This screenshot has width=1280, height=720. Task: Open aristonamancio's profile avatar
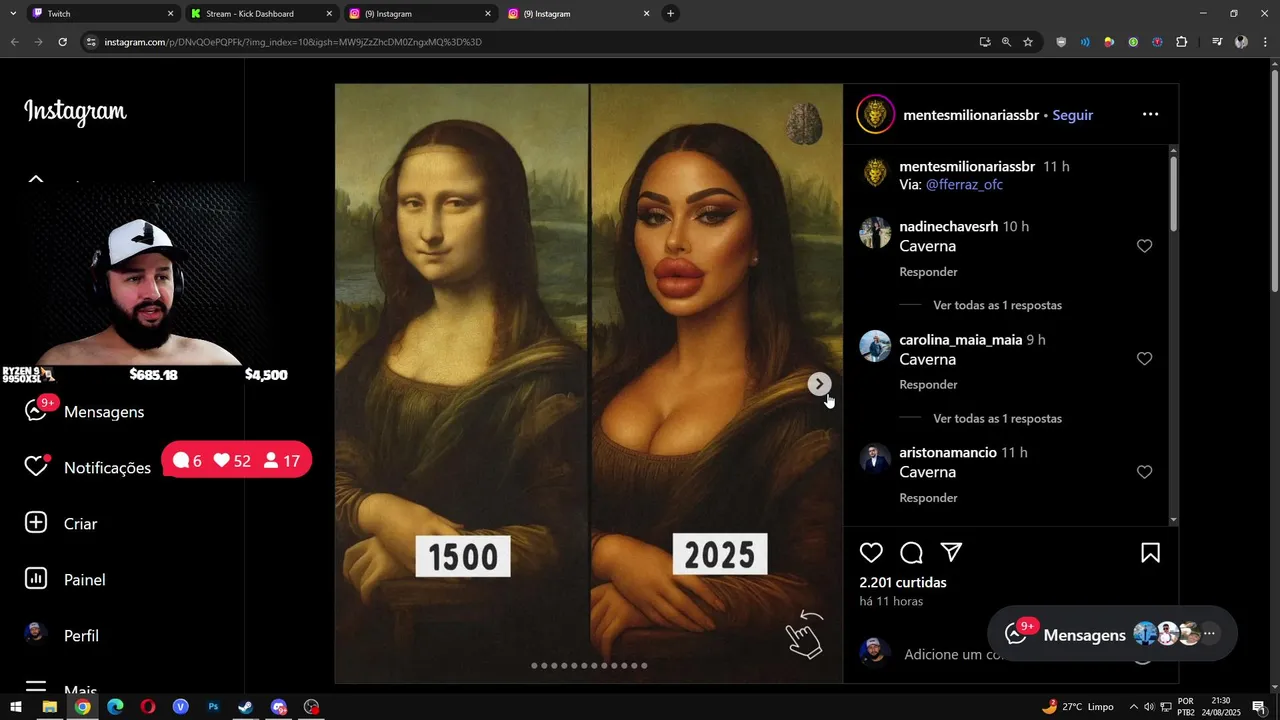coord(875,459)
